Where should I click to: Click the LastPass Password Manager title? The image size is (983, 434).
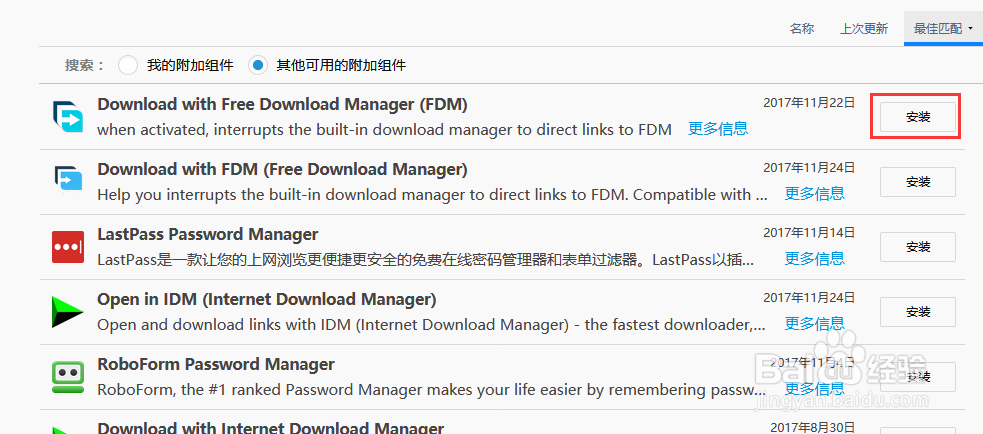click(x=207, y=234)
